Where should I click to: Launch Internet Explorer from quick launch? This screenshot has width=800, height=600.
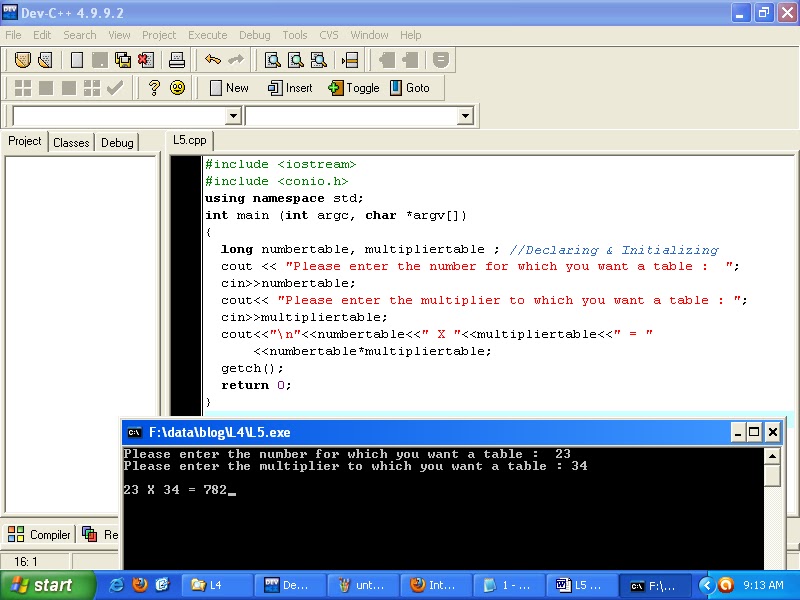116,585
